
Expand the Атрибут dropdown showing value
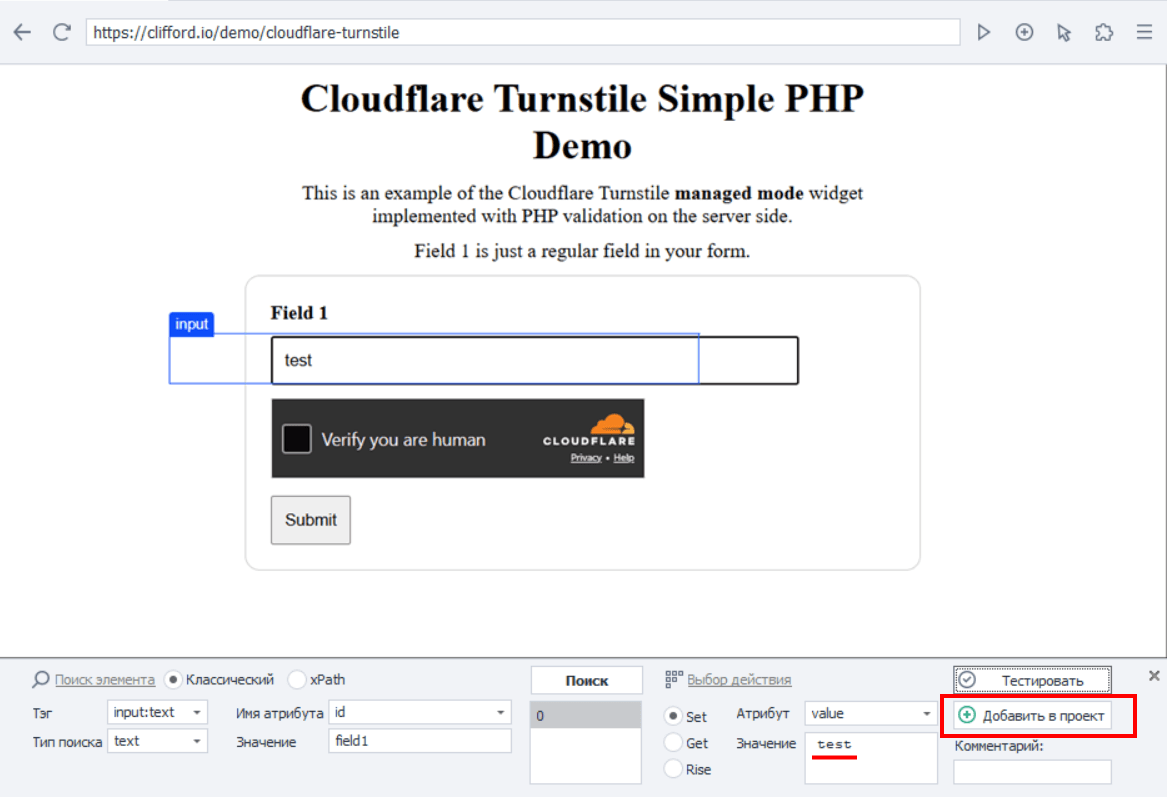coord(870,713)
